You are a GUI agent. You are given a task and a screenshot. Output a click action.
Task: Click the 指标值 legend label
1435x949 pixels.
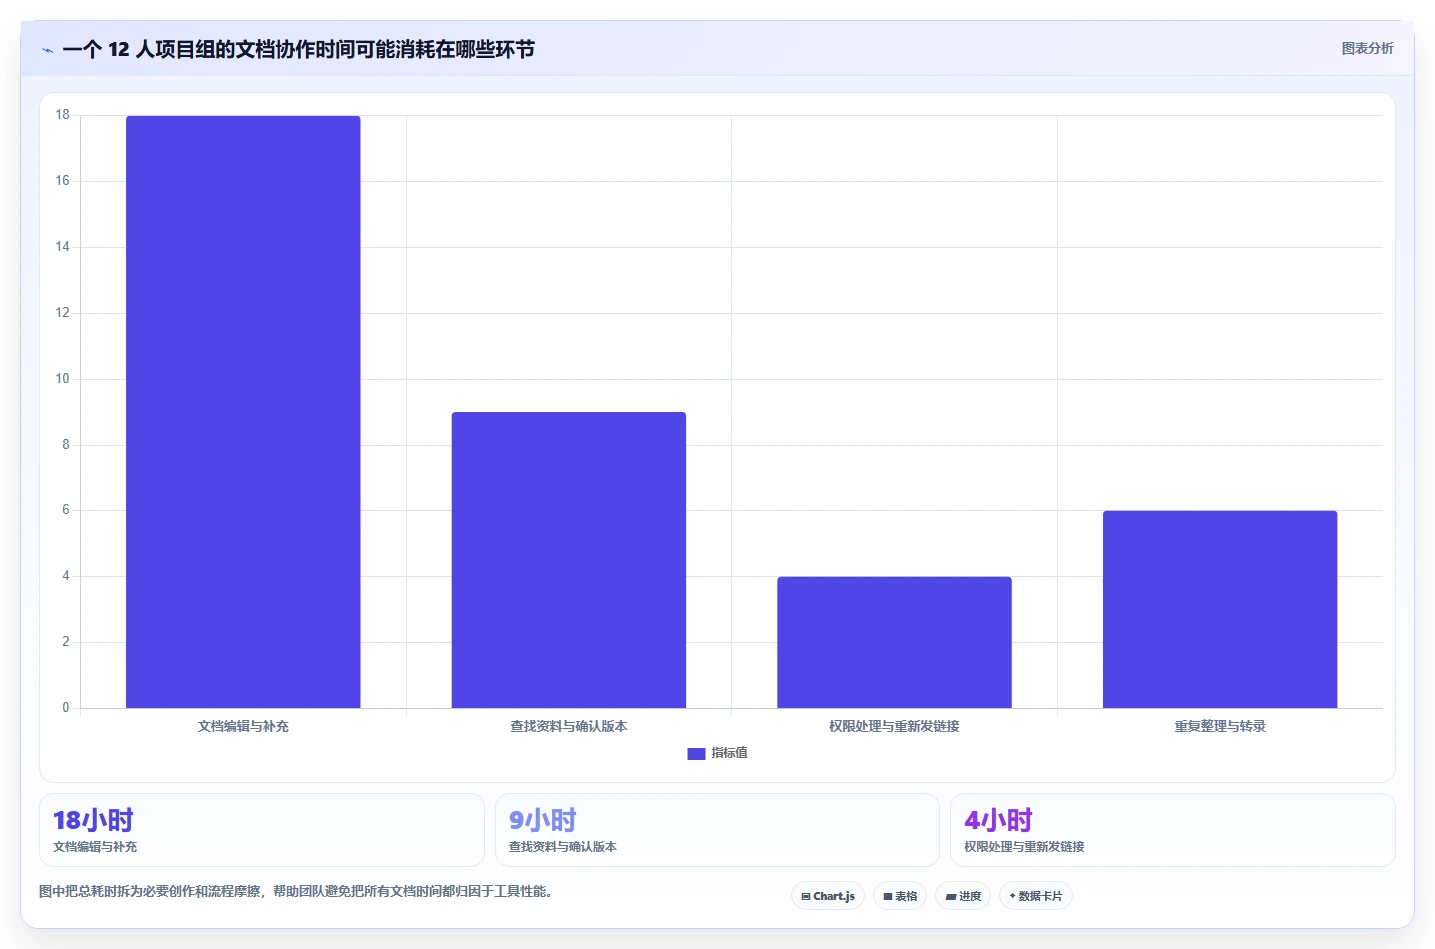click(729, 753)
